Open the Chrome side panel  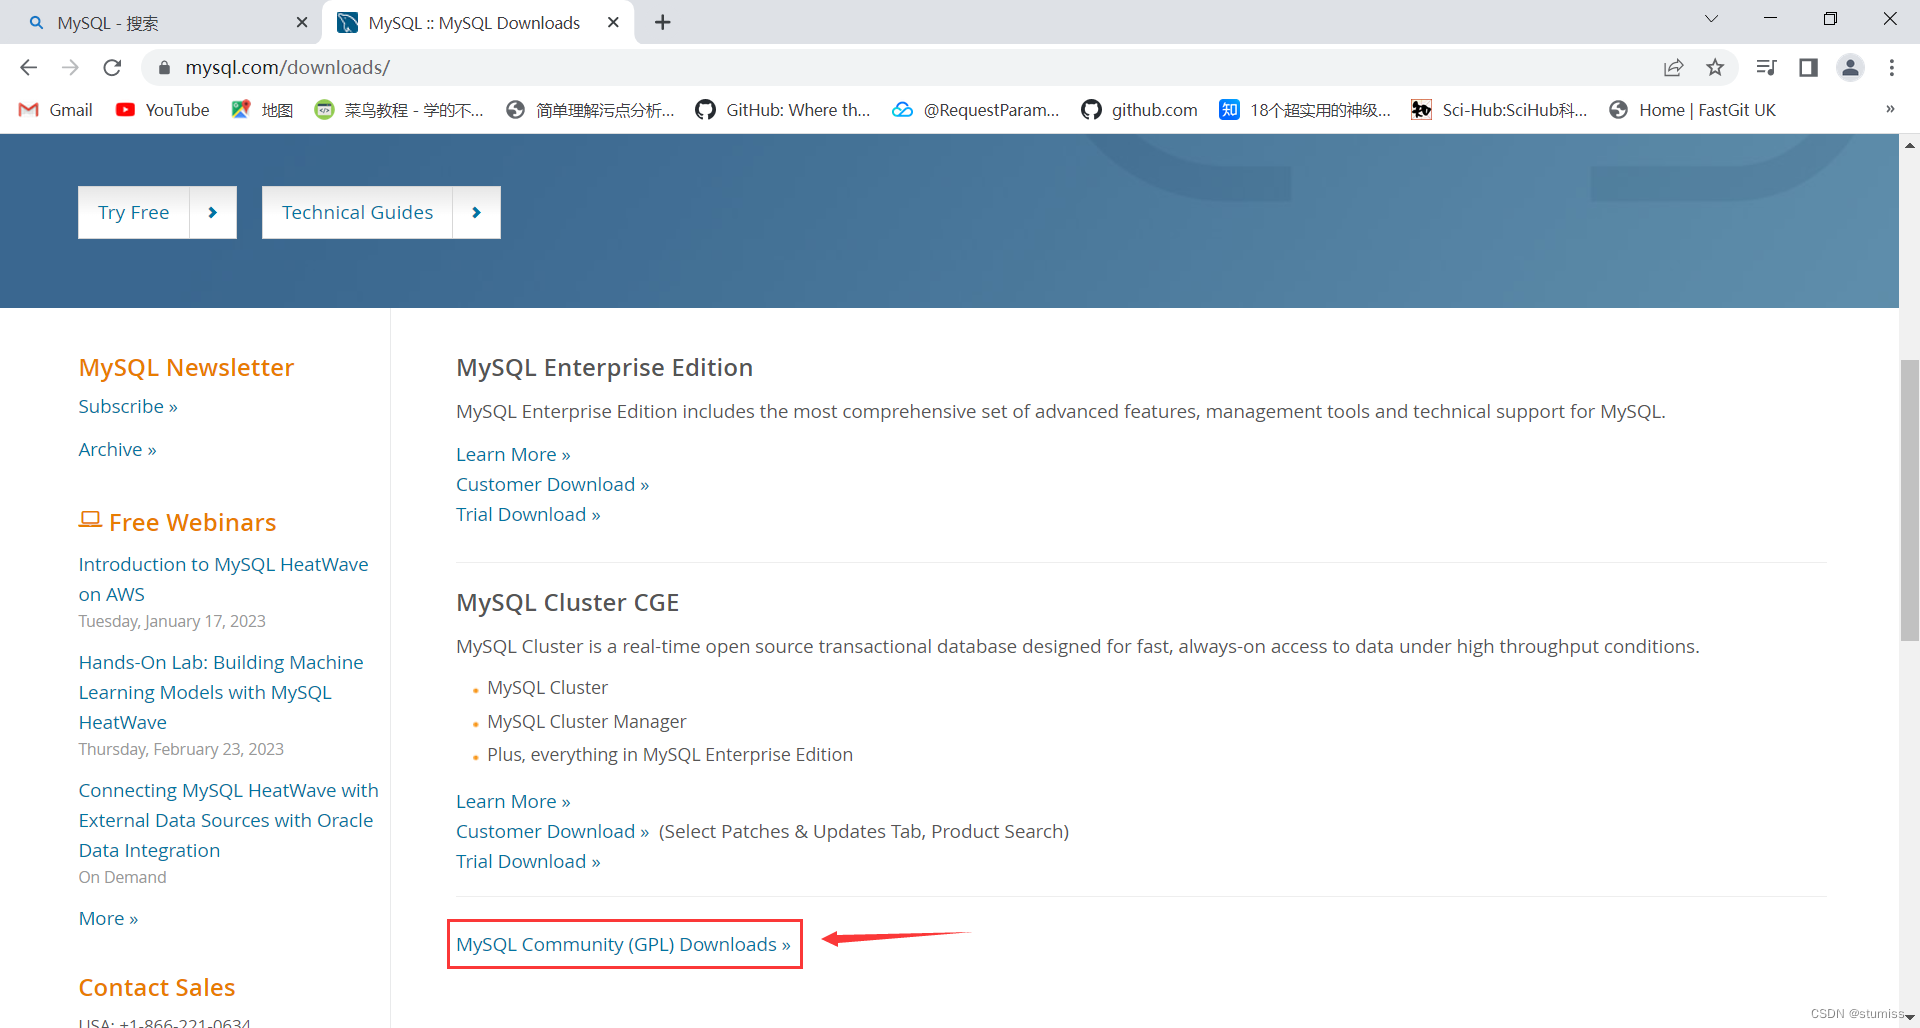(x=1808, y=67)
